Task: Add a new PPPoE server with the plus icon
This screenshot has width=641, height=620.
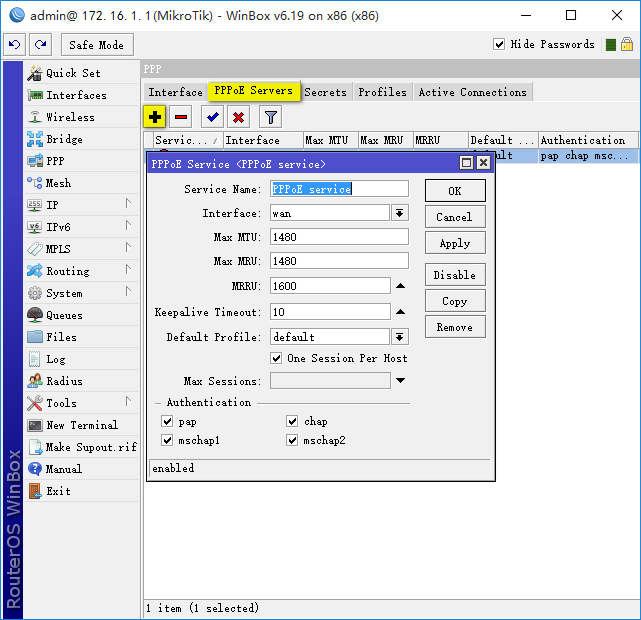Action: [x=155, y=117]
